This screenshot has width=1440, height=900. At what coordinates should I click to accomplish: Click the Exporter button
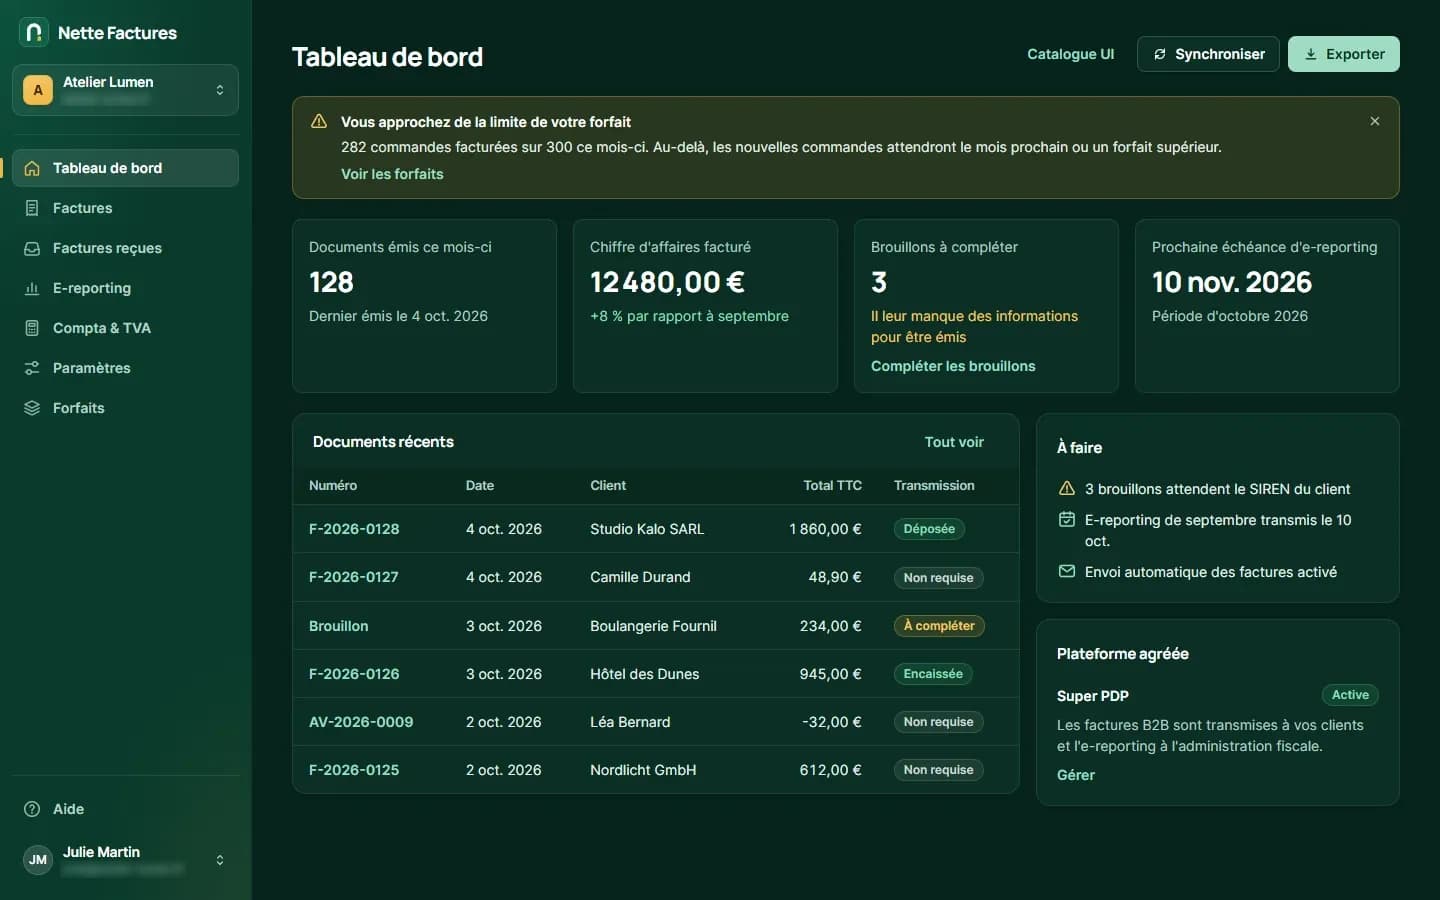(1343, 54)
